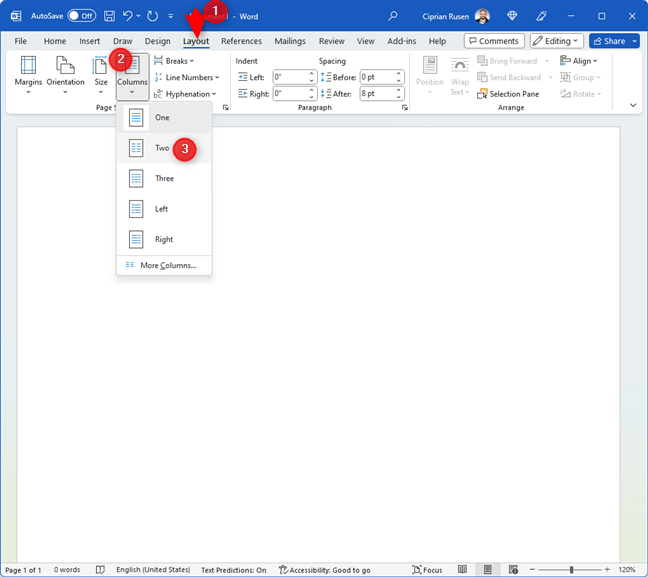Screen dimensions: 648x577
Task: Click the zoom out minus button
Action: pos(532,570)
